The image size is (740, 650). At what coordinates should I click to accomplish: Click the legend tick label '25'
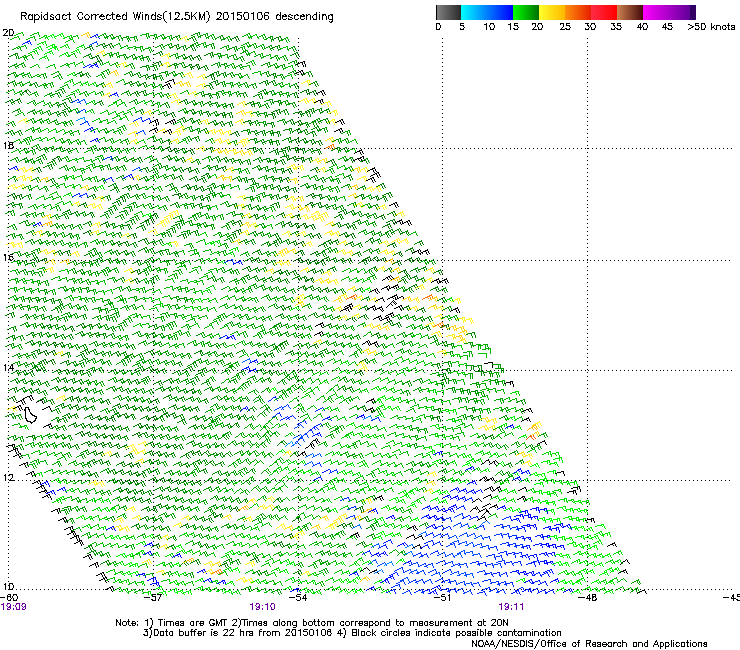(565, 27)
